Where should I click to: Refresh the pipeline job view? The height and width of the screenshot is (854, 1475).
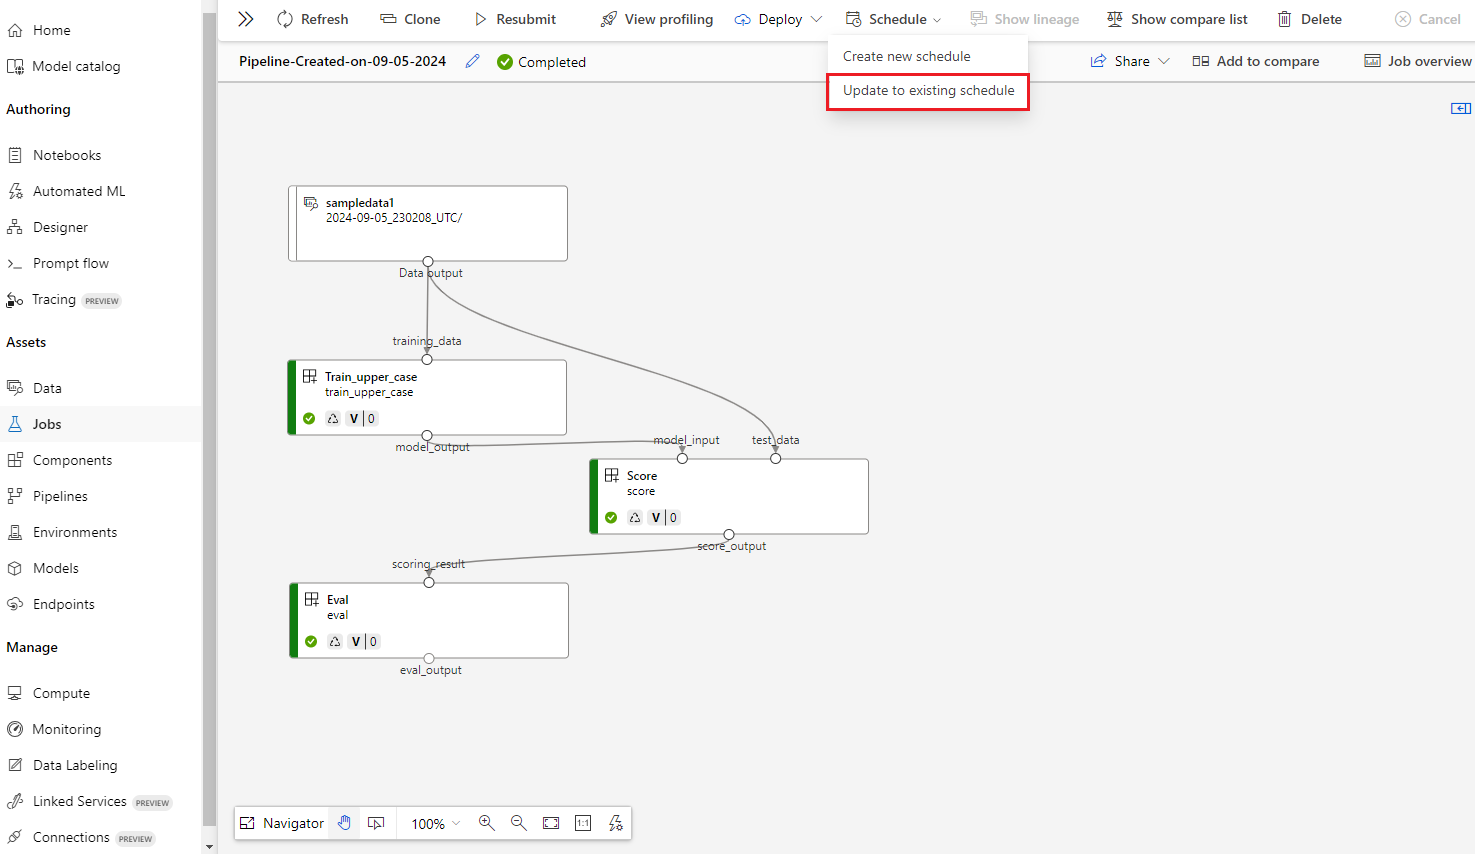tap(312, 19)
